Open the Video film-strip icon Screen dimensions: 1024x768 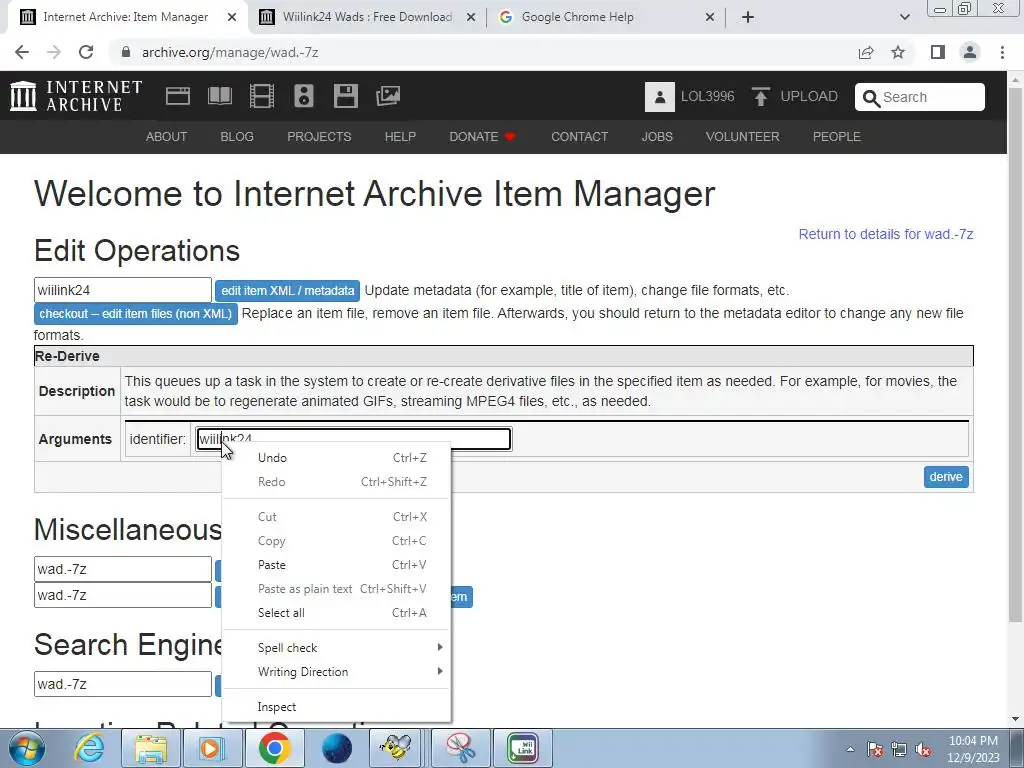pyautogui.click(x=262, y=96)
